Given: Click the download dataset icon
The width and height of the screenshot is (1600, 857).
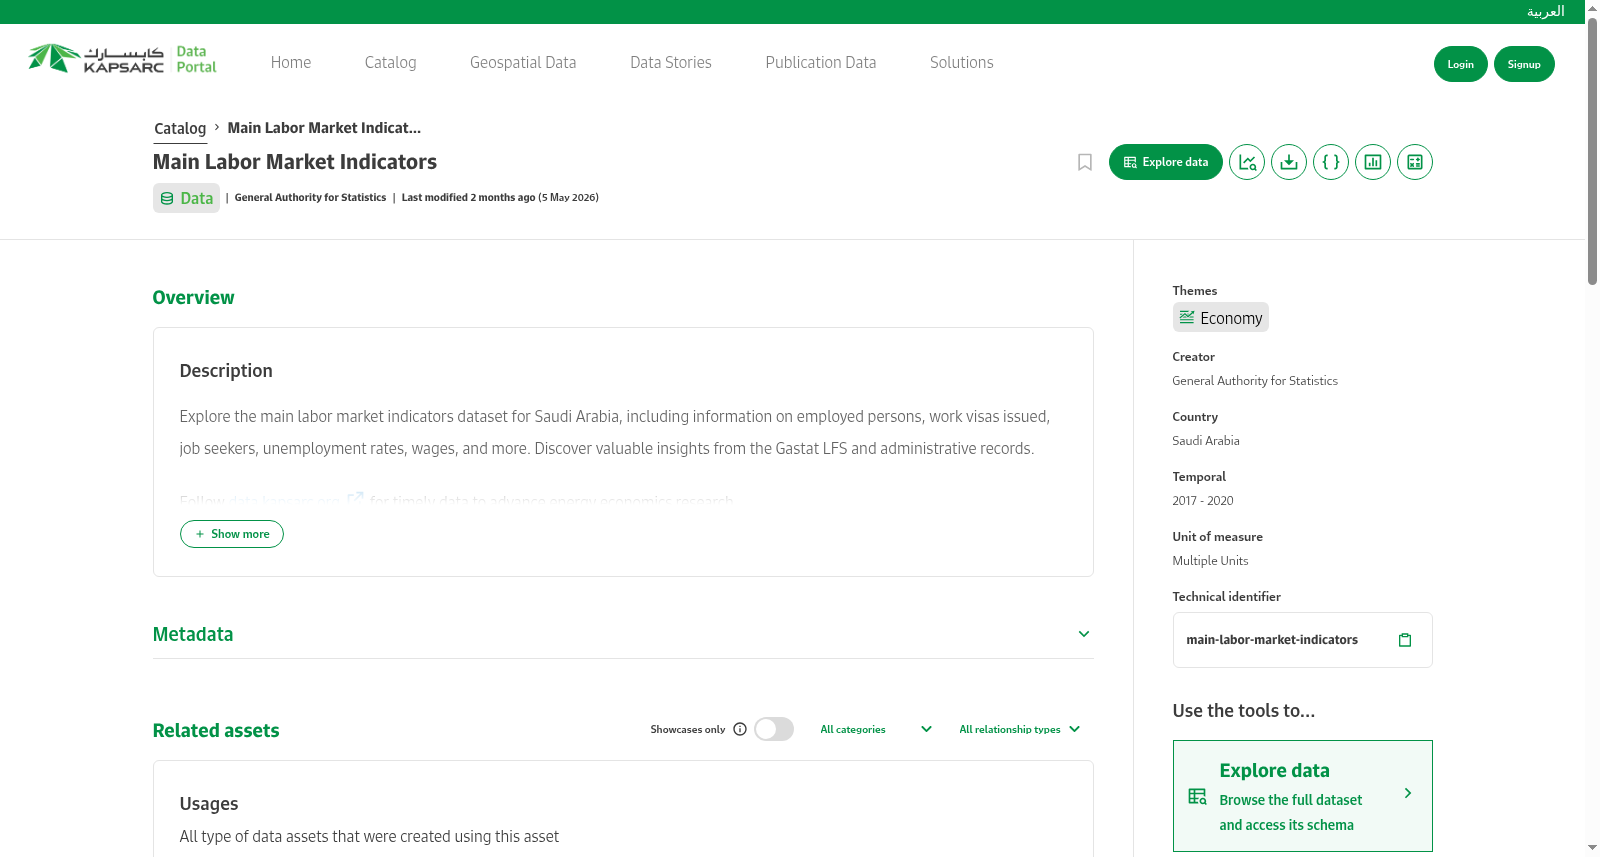Looking at the screenshot, I should pos(1289,162).
